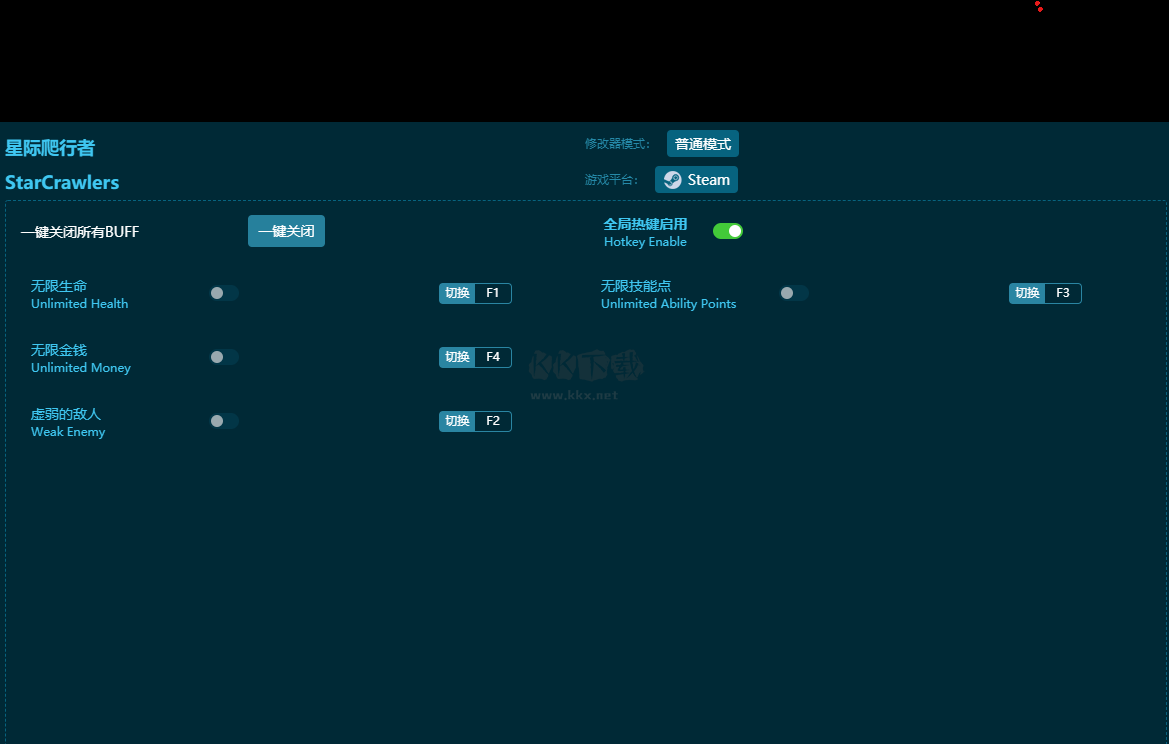Click the 切换 button beside F2

(x=457, y=421)
